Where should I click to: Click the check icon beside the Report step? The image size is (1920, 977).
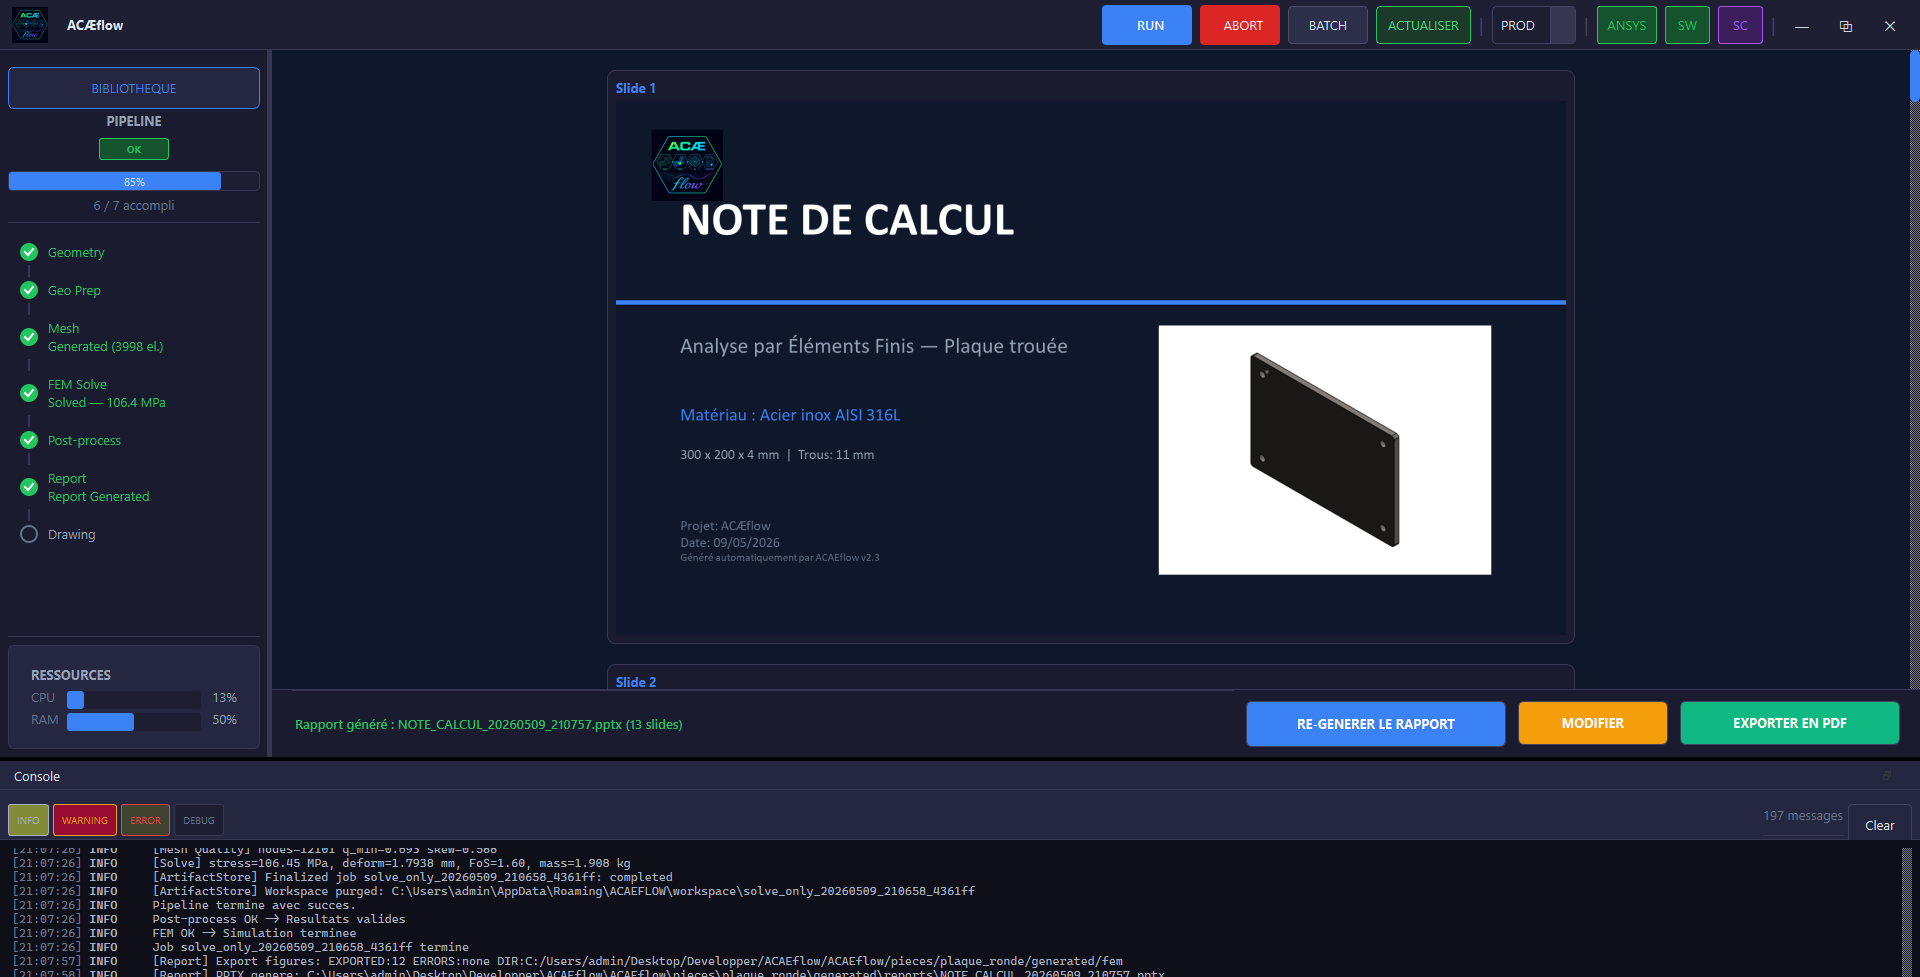point(29,487)
